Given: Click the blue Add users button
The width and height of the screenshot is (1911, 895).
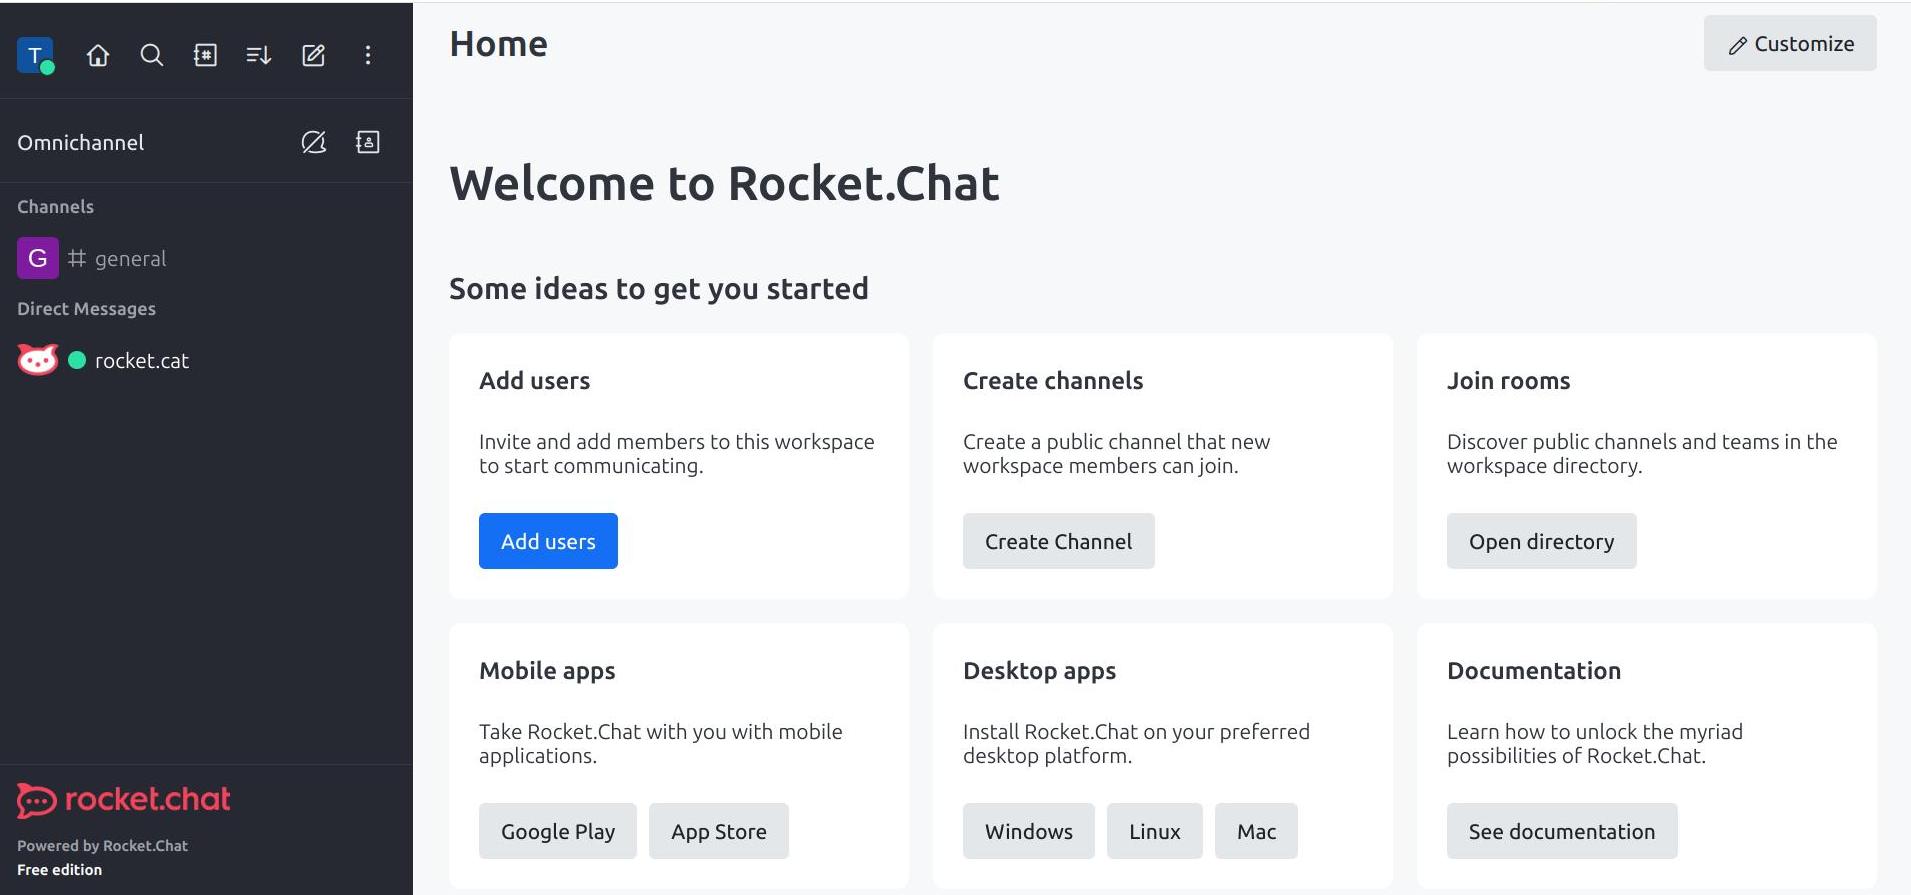Looking at the screenshot, I should tap(548, 541).
